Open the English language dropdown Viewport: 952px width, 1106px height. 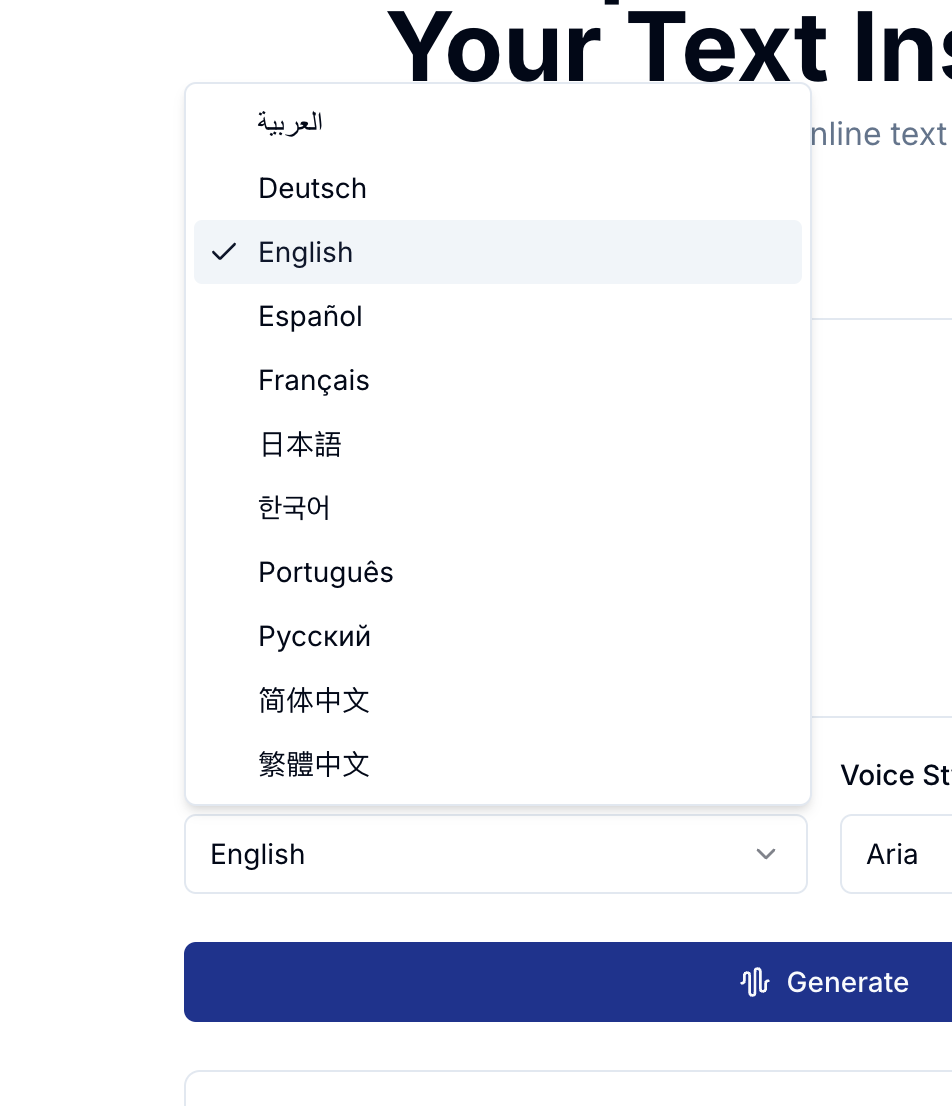click(496, 854)
